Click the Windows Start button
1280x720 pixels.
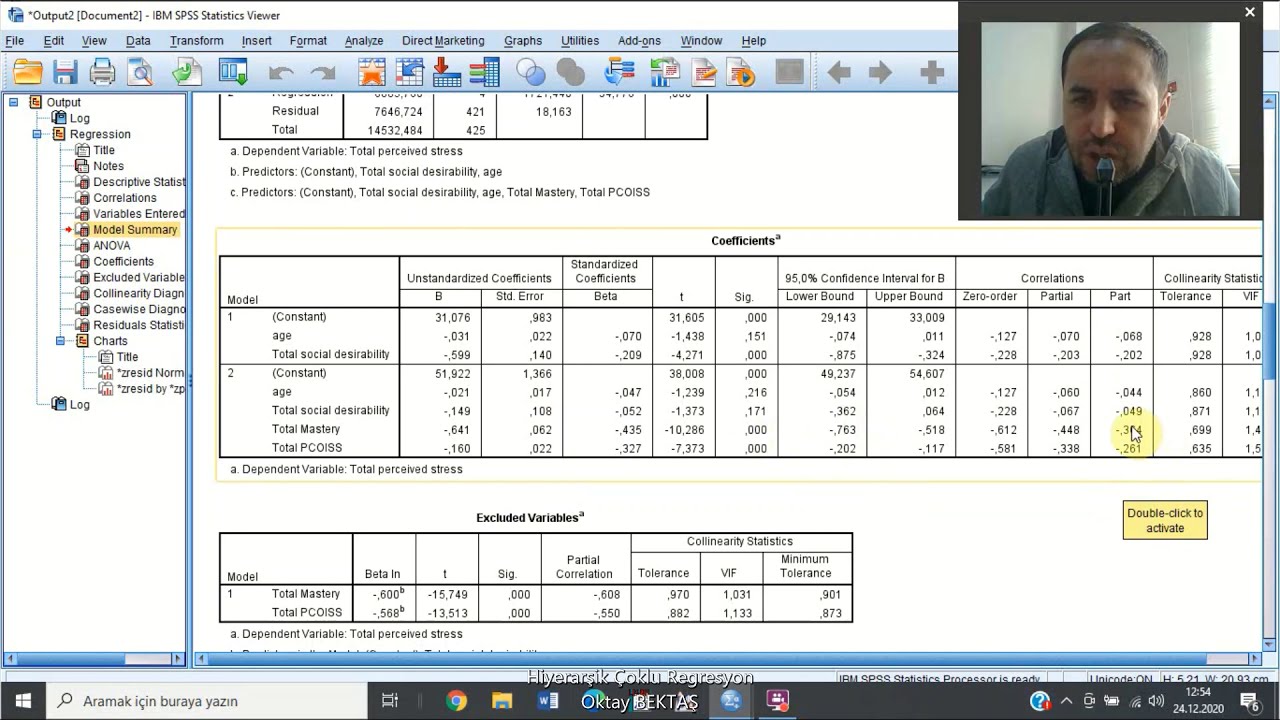pyautogui.click(x=23, y=700)
